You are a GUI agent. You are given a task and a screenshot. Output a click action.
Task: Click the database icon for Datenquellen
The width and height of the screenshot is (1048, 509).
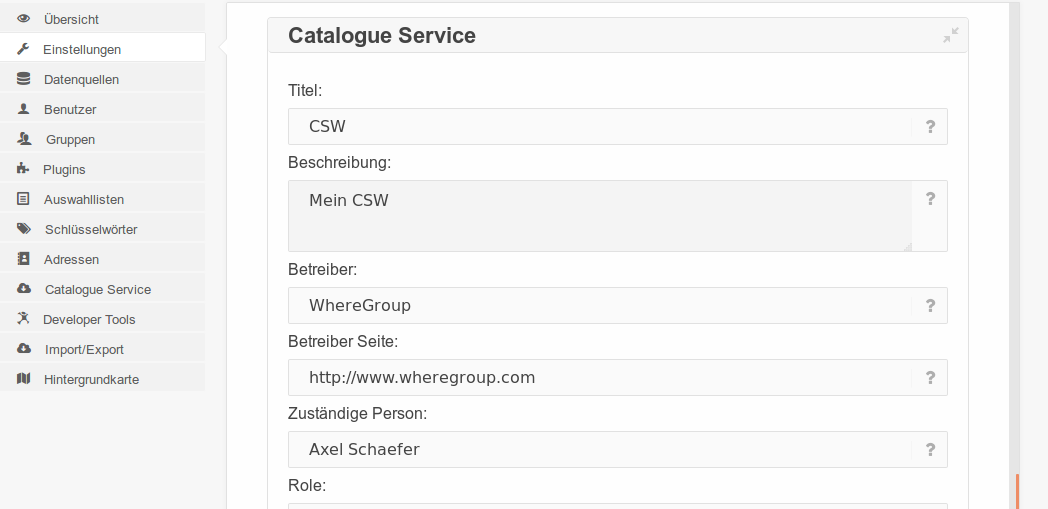pyautogui.click(x=23, y=79)
